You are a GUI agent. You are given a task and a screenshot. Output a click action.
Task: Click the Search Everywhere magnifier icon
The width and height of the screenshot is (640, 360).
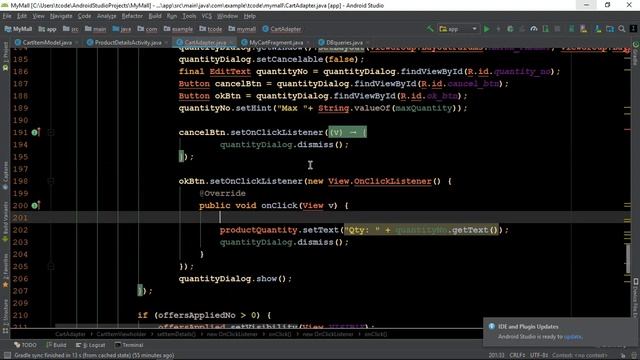[622, 29]
